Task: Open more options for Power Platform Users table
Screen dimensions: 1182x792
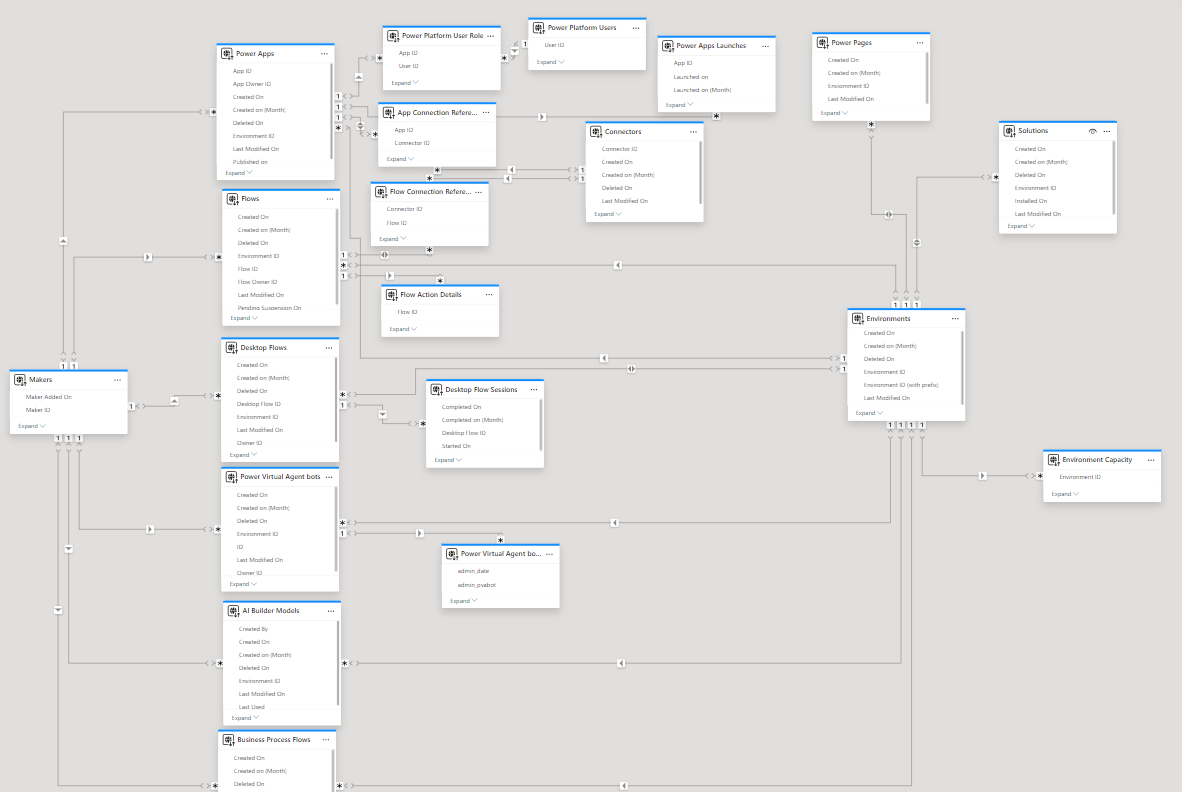Action: (635, 28)
